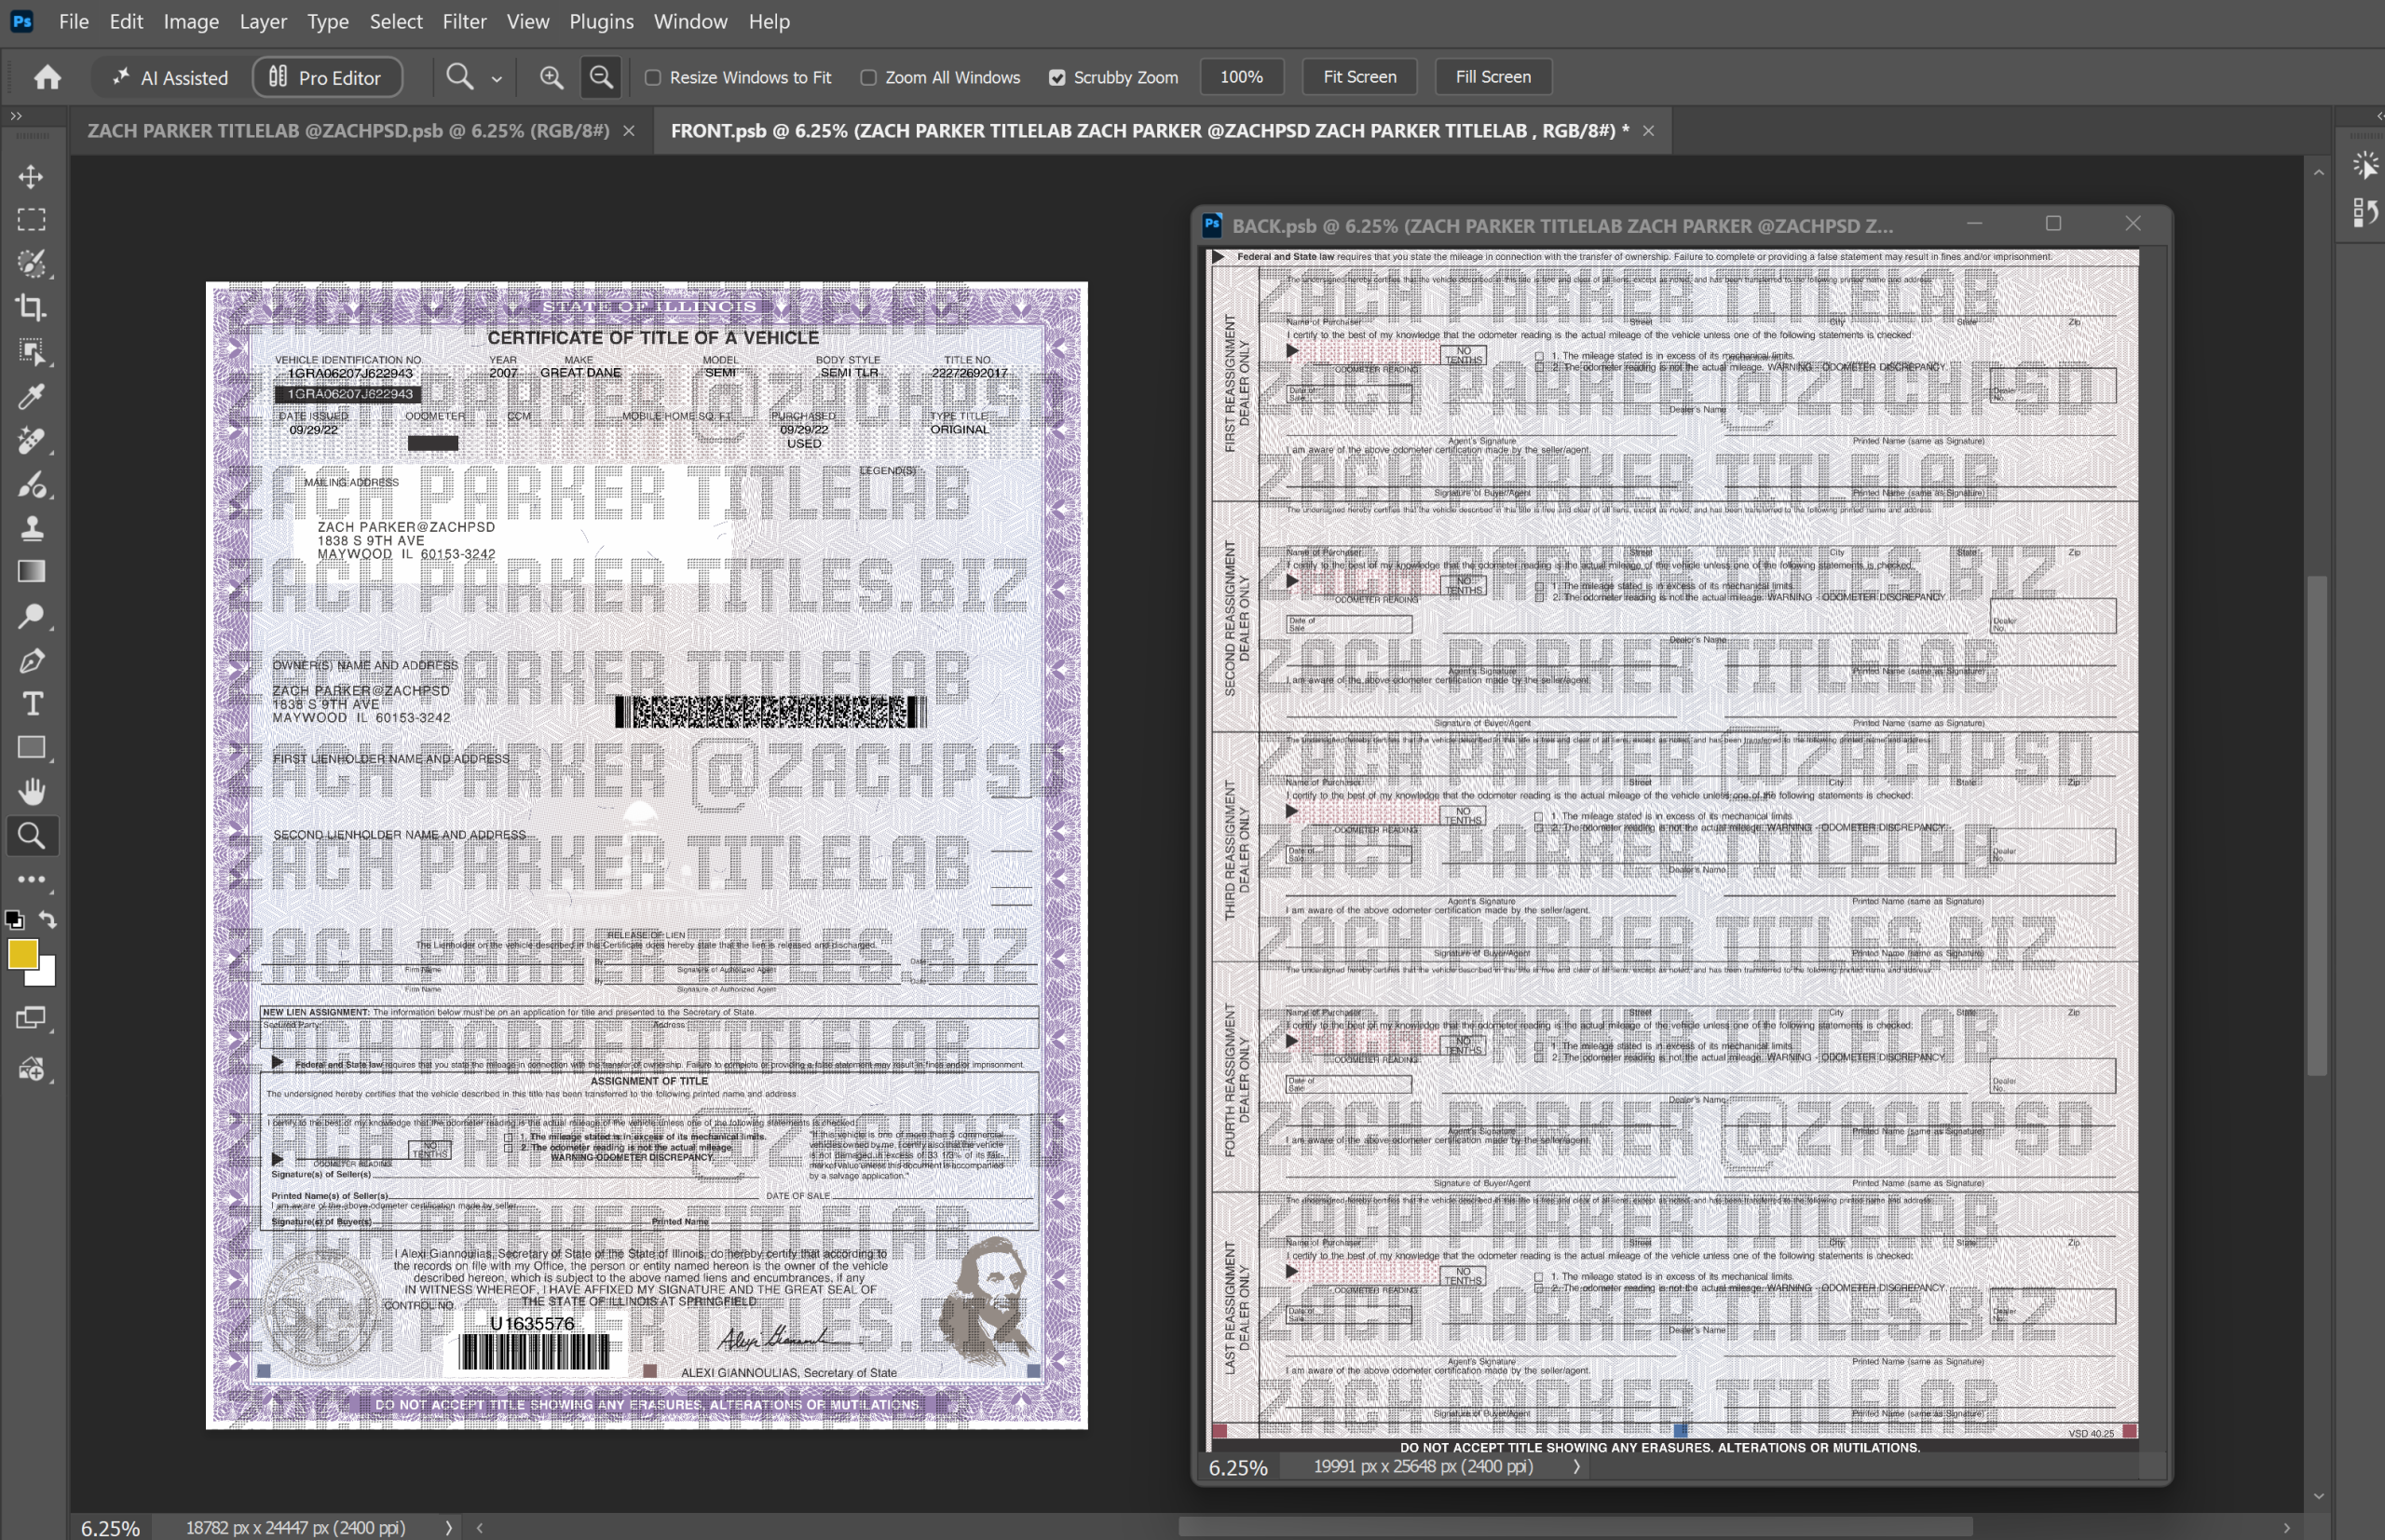This screenshot has height=1540, width=2385.
Task: Open the Filter menu
Action: point(465,21)
